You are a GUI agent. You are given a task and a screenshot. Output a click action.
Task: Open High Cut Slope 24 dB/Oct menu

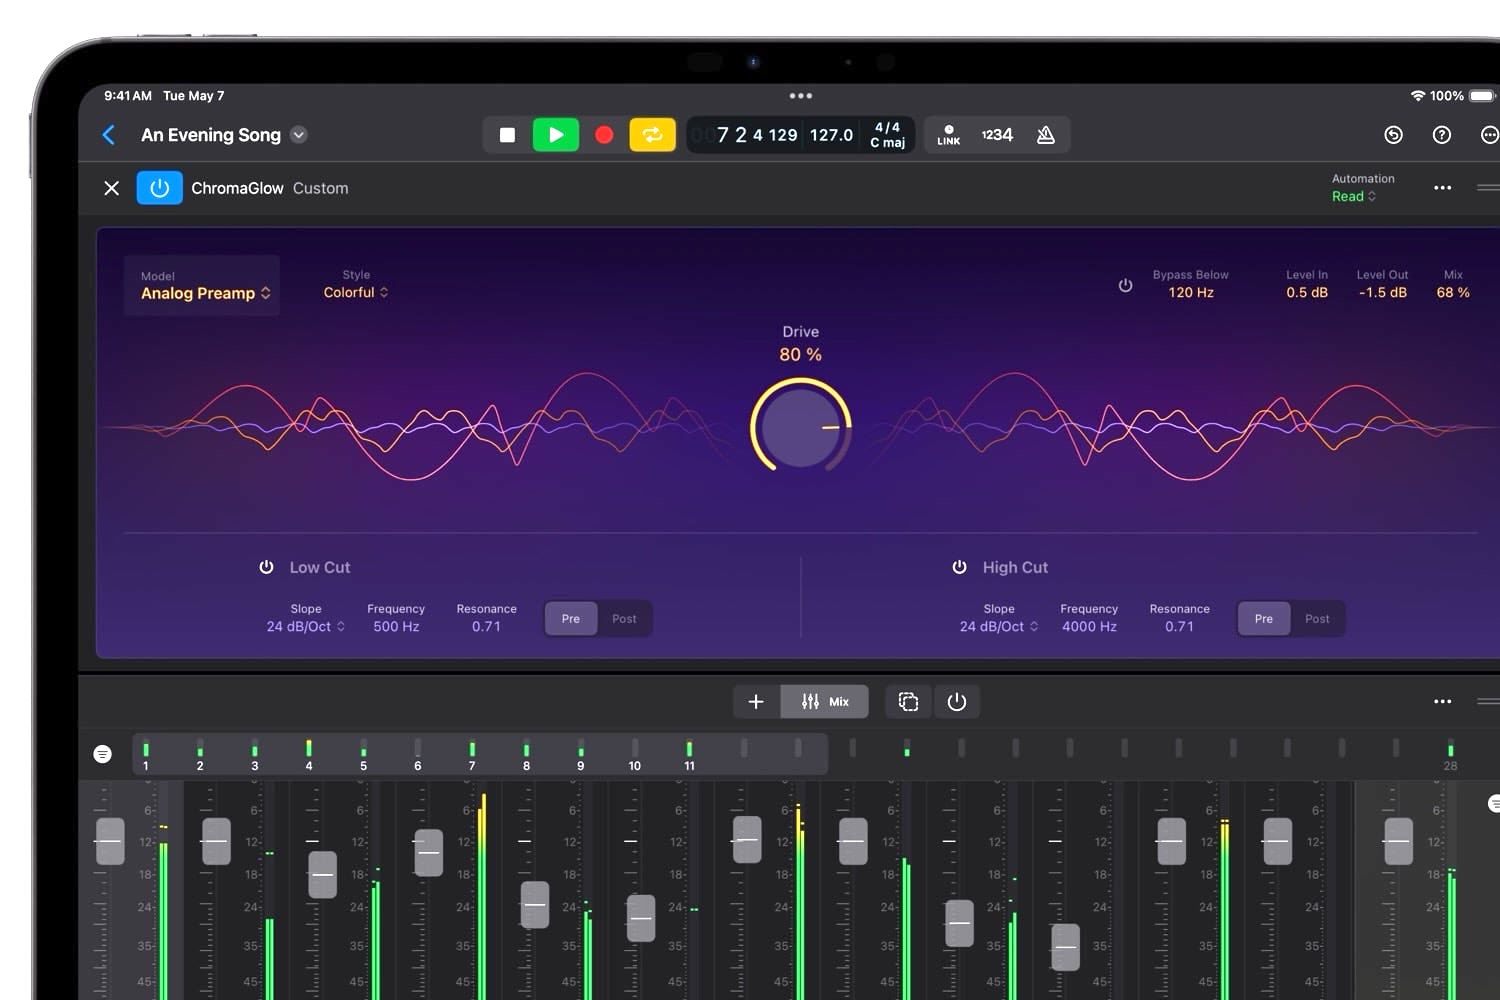coord(999,626)
